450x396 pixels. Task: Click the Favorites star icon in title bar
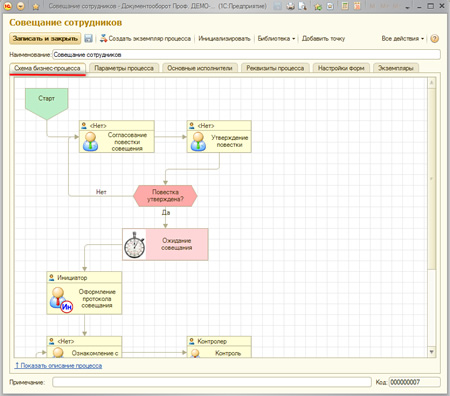tap(36, 6)
